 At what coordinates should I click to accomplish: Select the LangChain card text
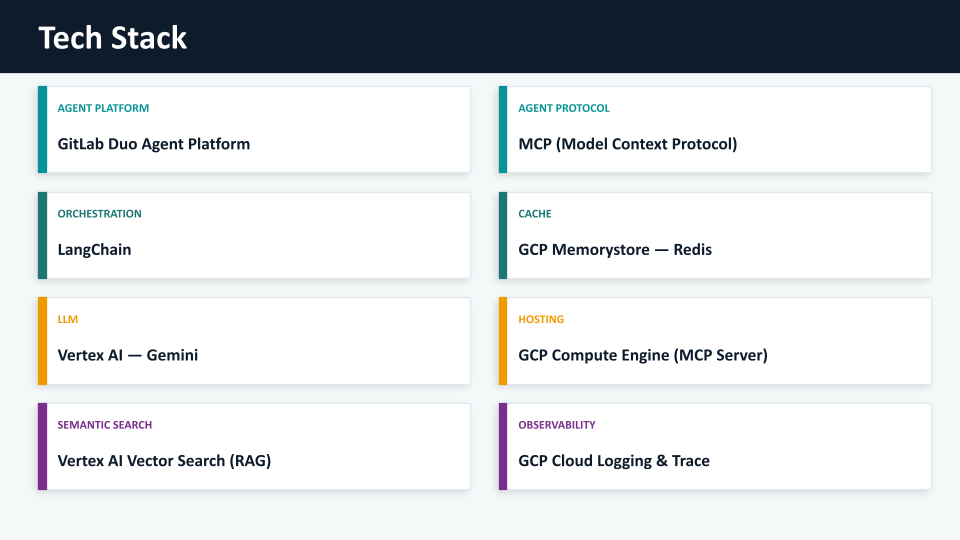94,250
